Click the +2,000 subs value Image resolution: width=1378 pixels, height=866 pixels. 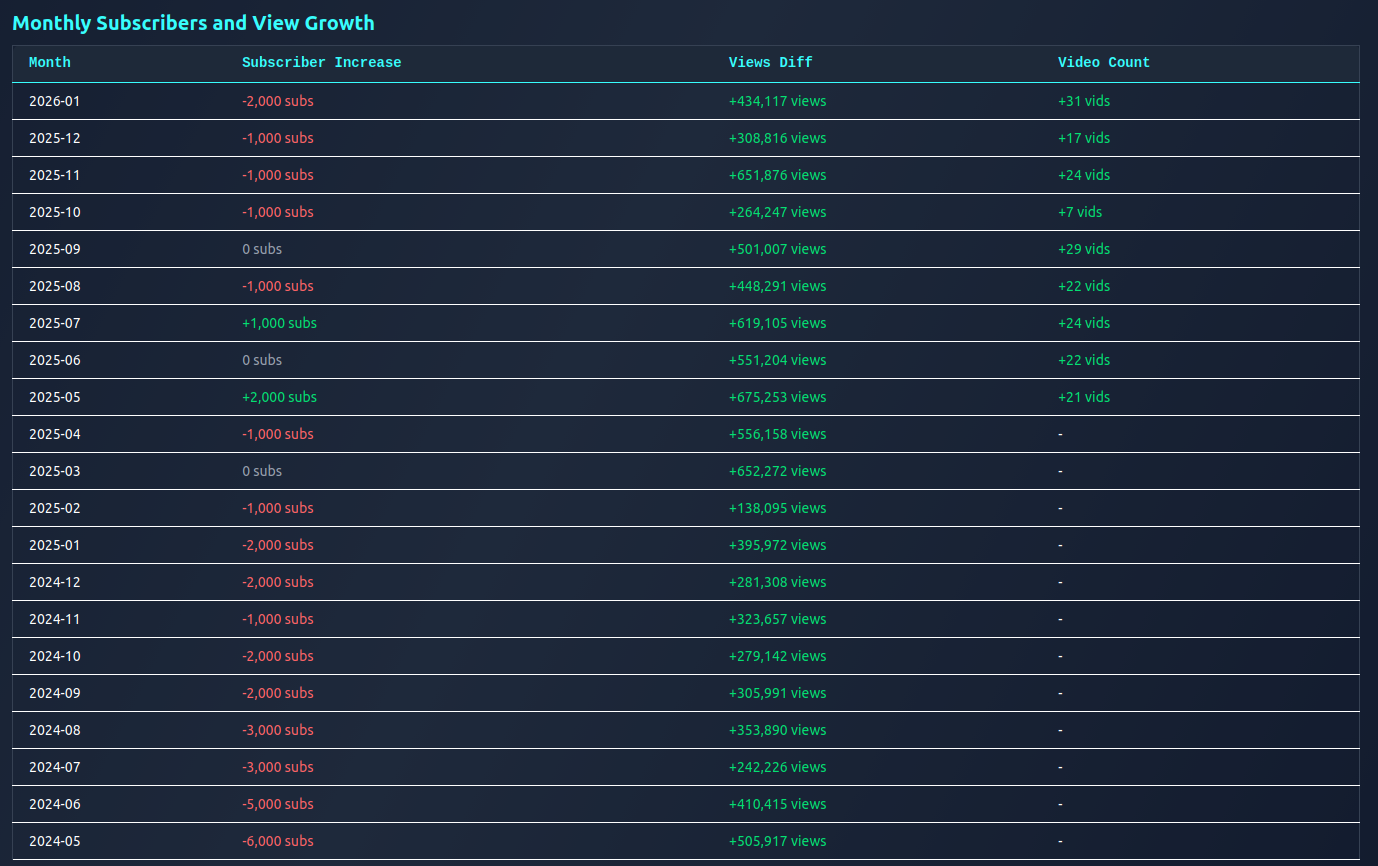279,397
